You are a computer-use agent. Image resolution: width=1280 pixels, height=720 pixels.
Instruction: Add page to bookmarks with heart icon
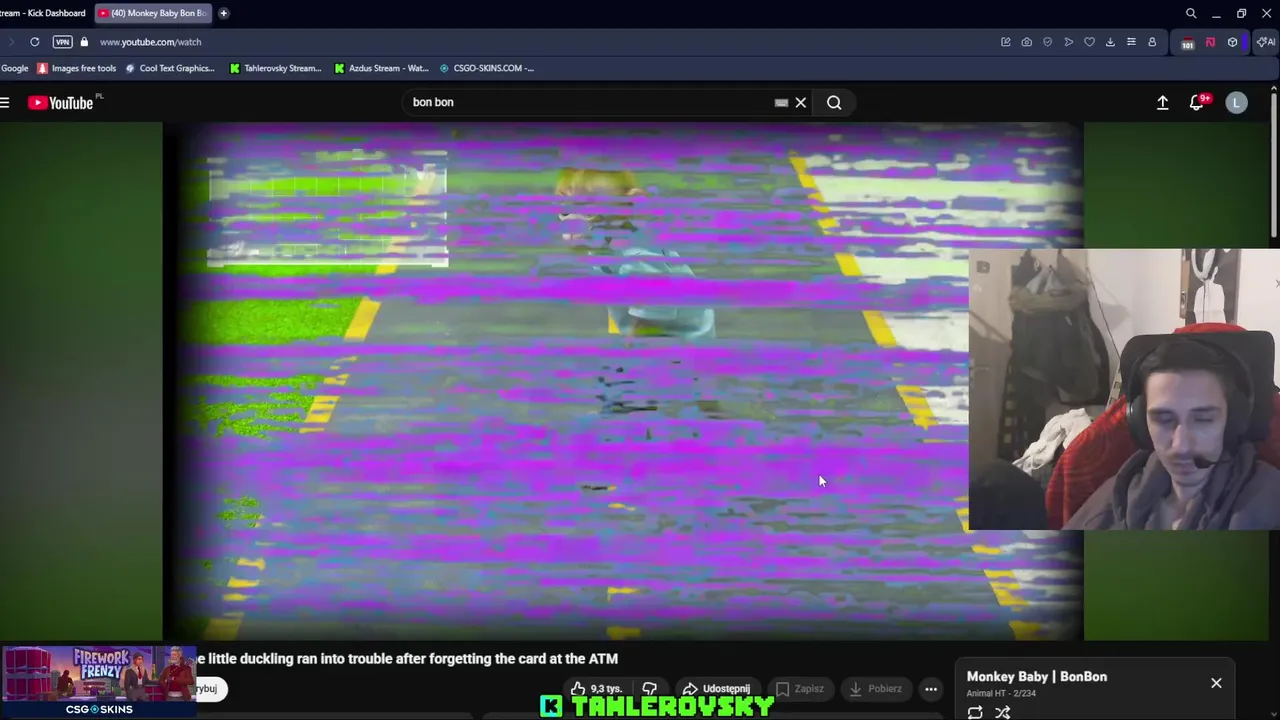tap(1089, 42)
